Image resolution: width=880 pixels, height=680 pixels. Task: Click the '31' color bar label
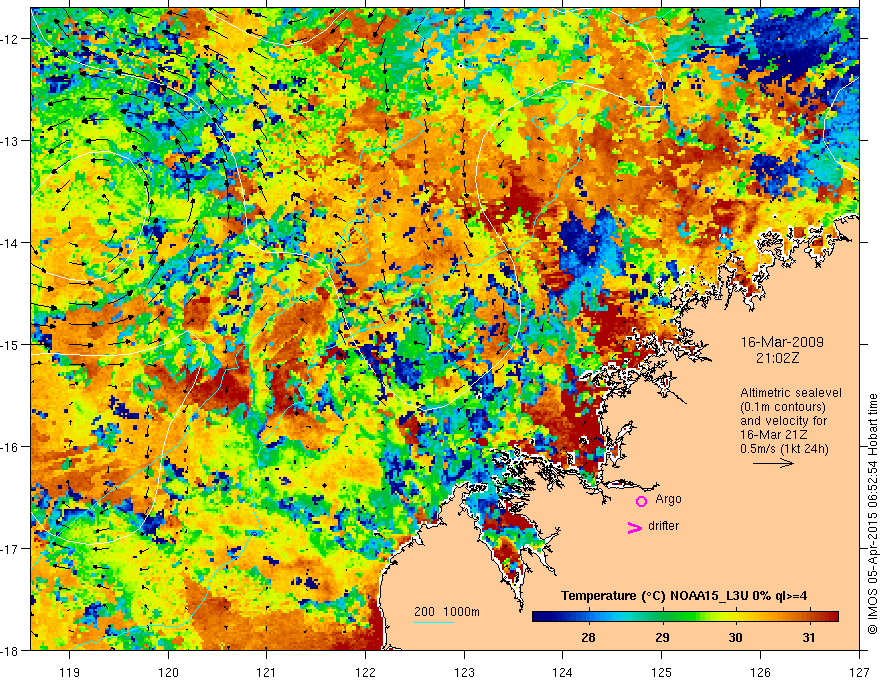pyautogui.click(x=808, y=637)
